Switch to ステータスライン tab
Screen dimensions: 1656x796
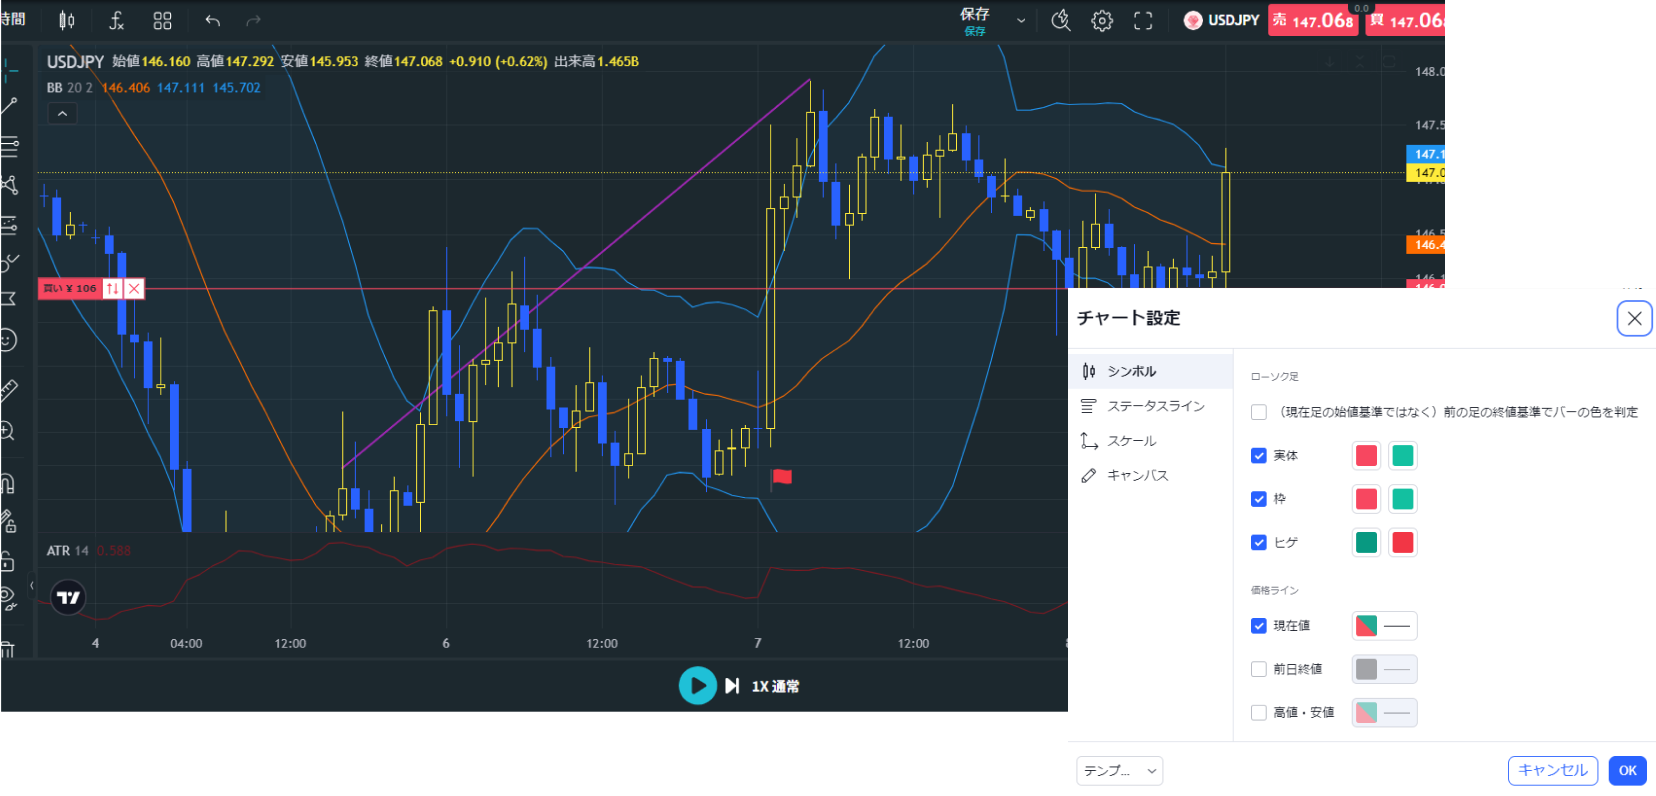coord(1155,406)
